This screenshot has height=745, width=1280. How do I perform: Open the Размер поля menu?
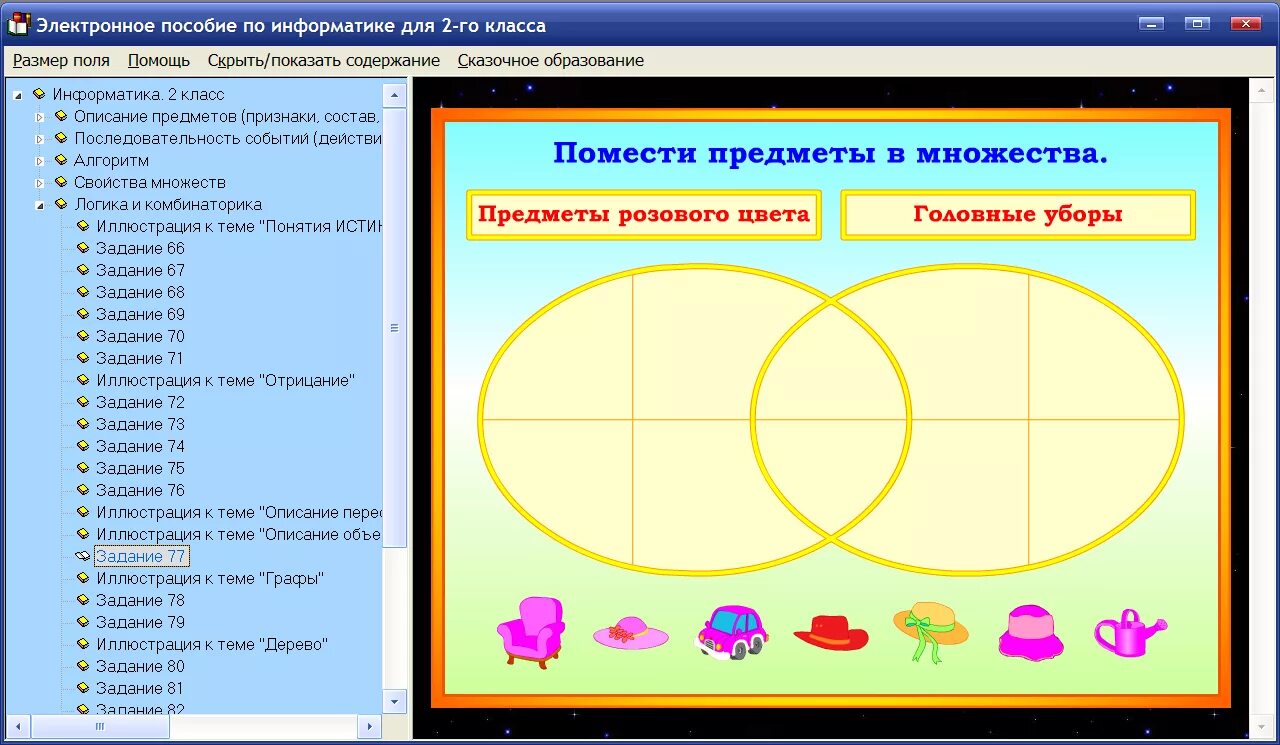tap(61, 60)
